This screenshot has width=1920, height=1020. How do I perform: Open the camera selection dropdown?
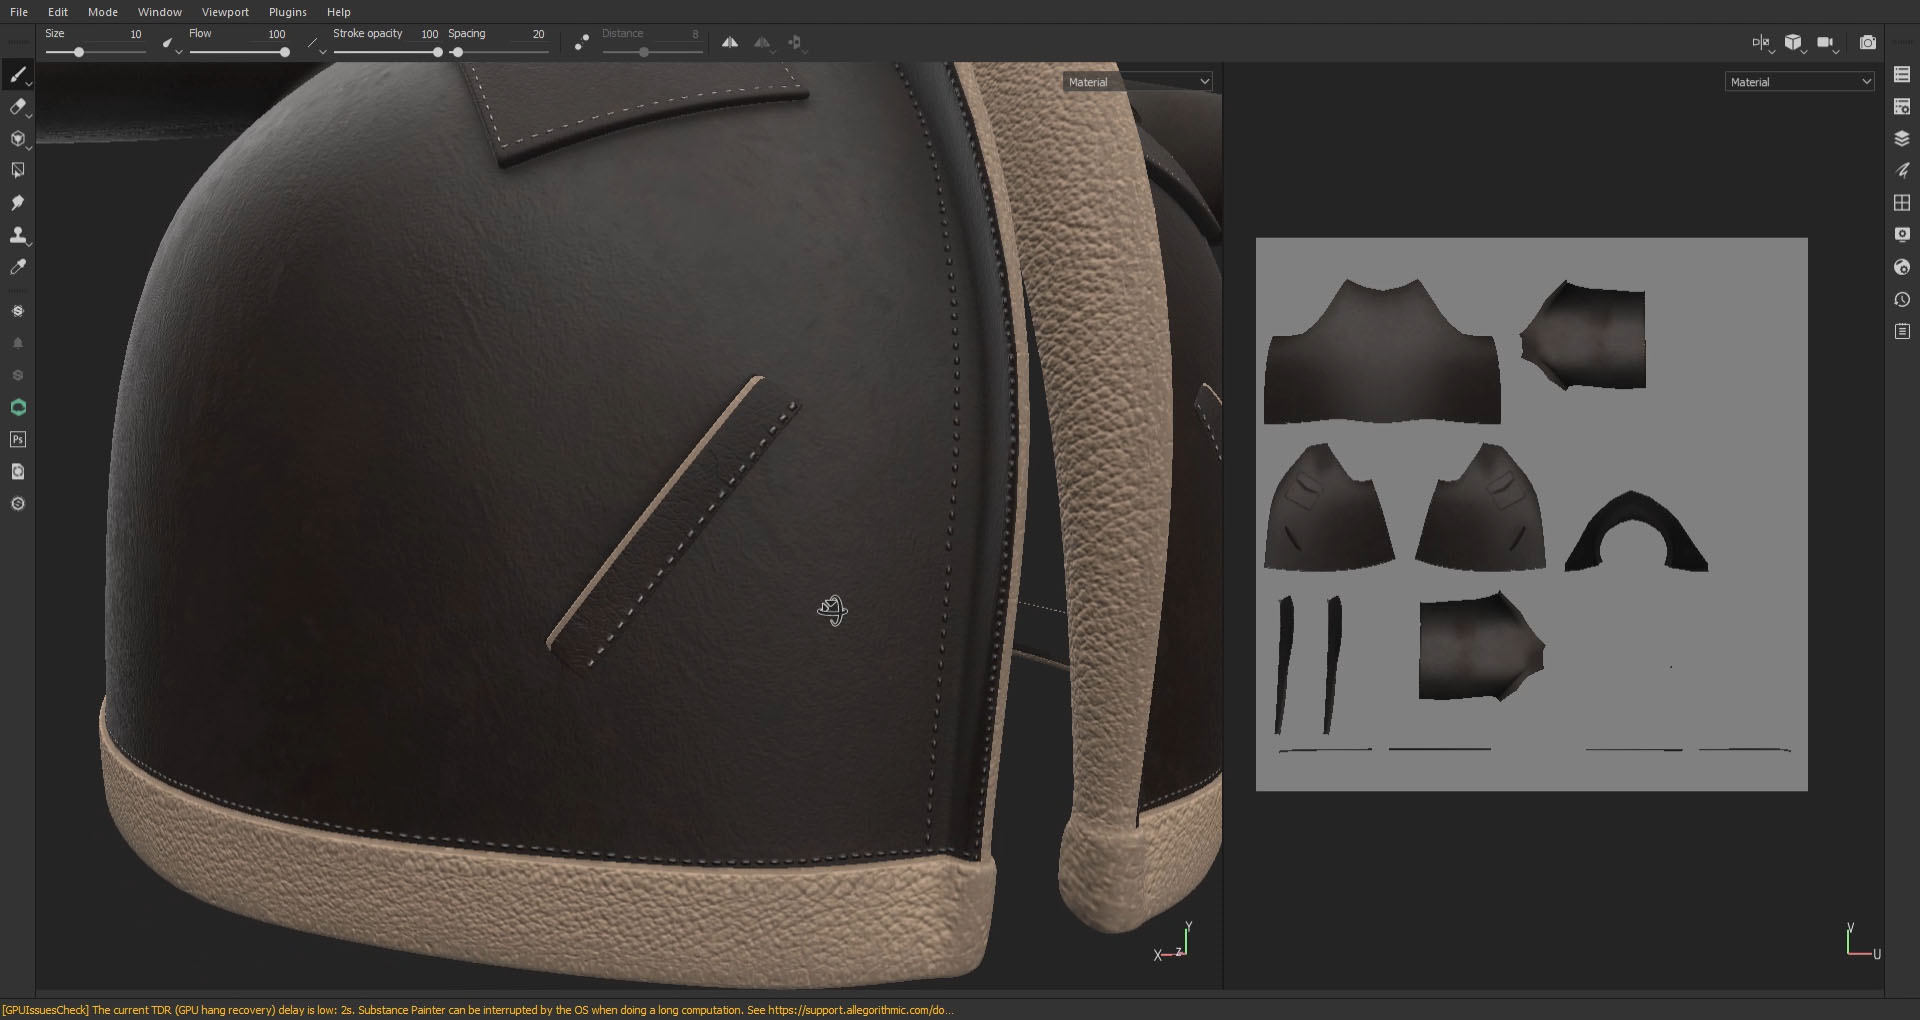tap(1827, 42)
